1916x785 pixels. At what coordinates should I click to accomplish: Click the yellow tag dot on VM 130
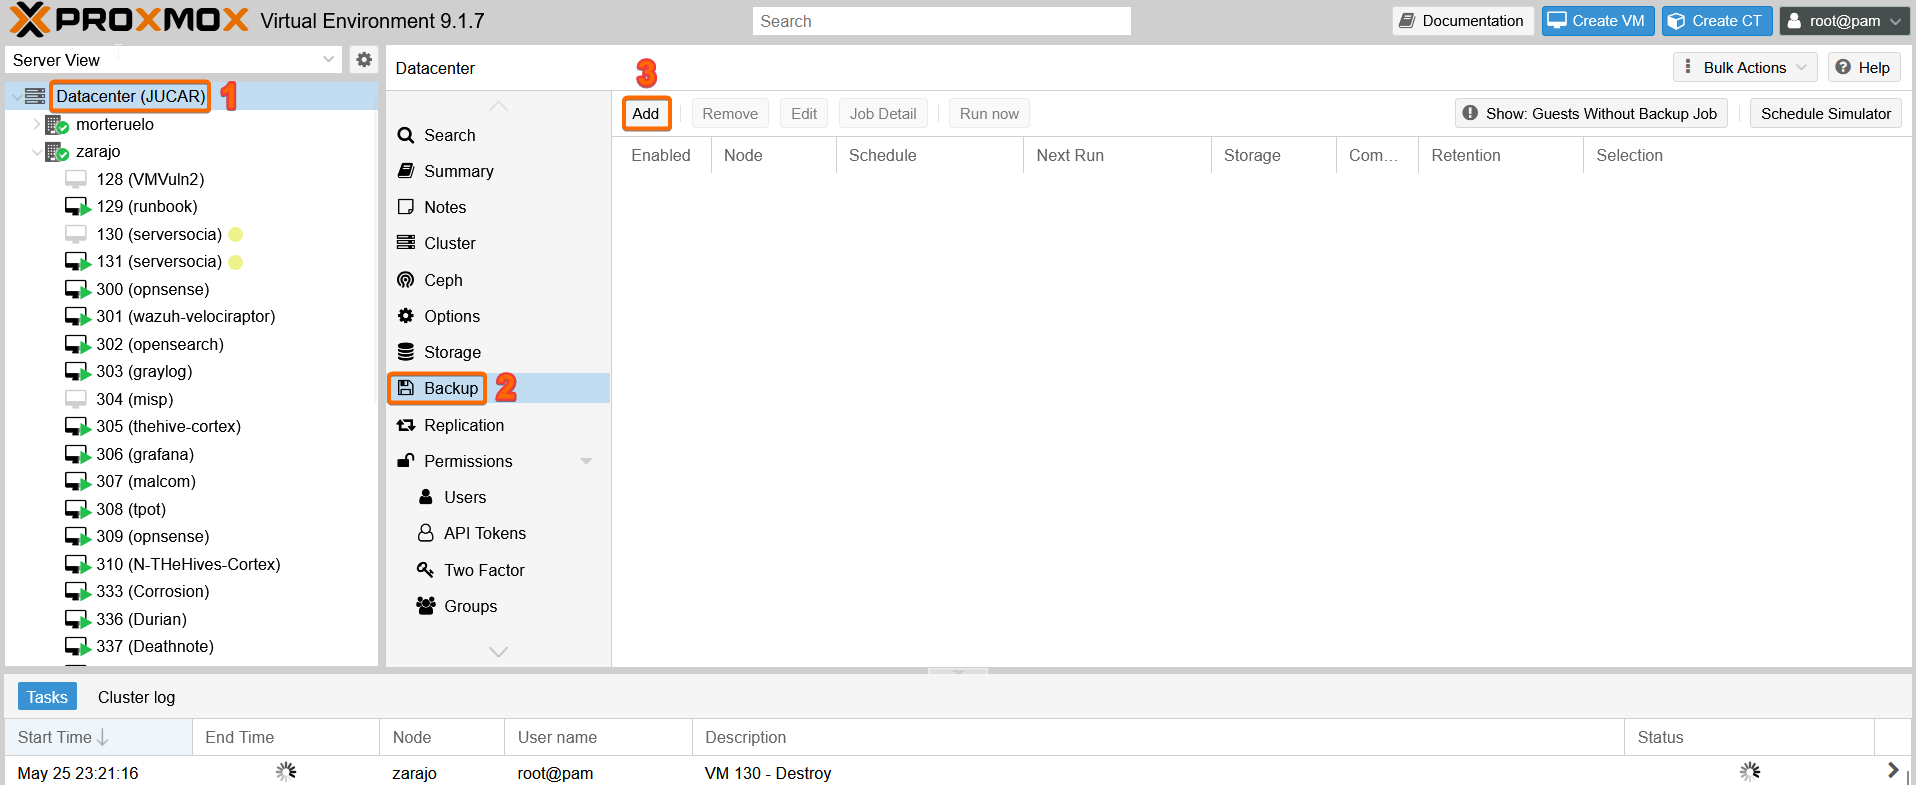[x=236, y=234]
